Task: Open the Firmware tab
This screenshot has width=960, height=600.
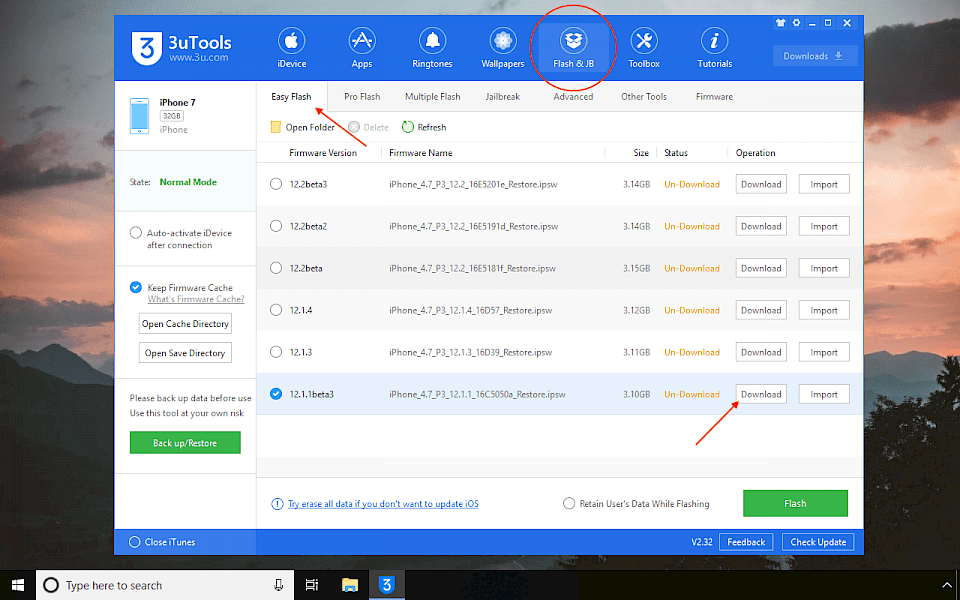Action: click(x=714, y=97)
